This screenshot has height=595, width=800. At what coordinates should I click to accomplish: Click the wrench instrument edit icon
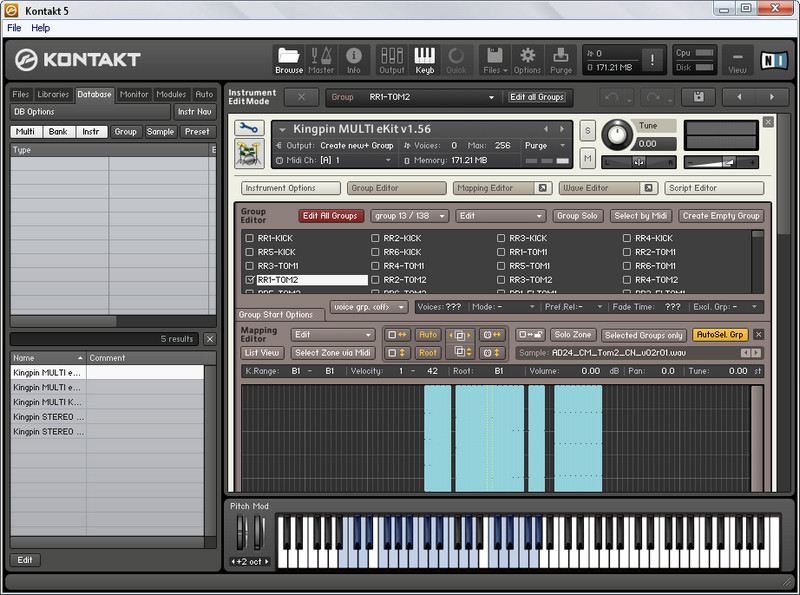click(249, 128)
